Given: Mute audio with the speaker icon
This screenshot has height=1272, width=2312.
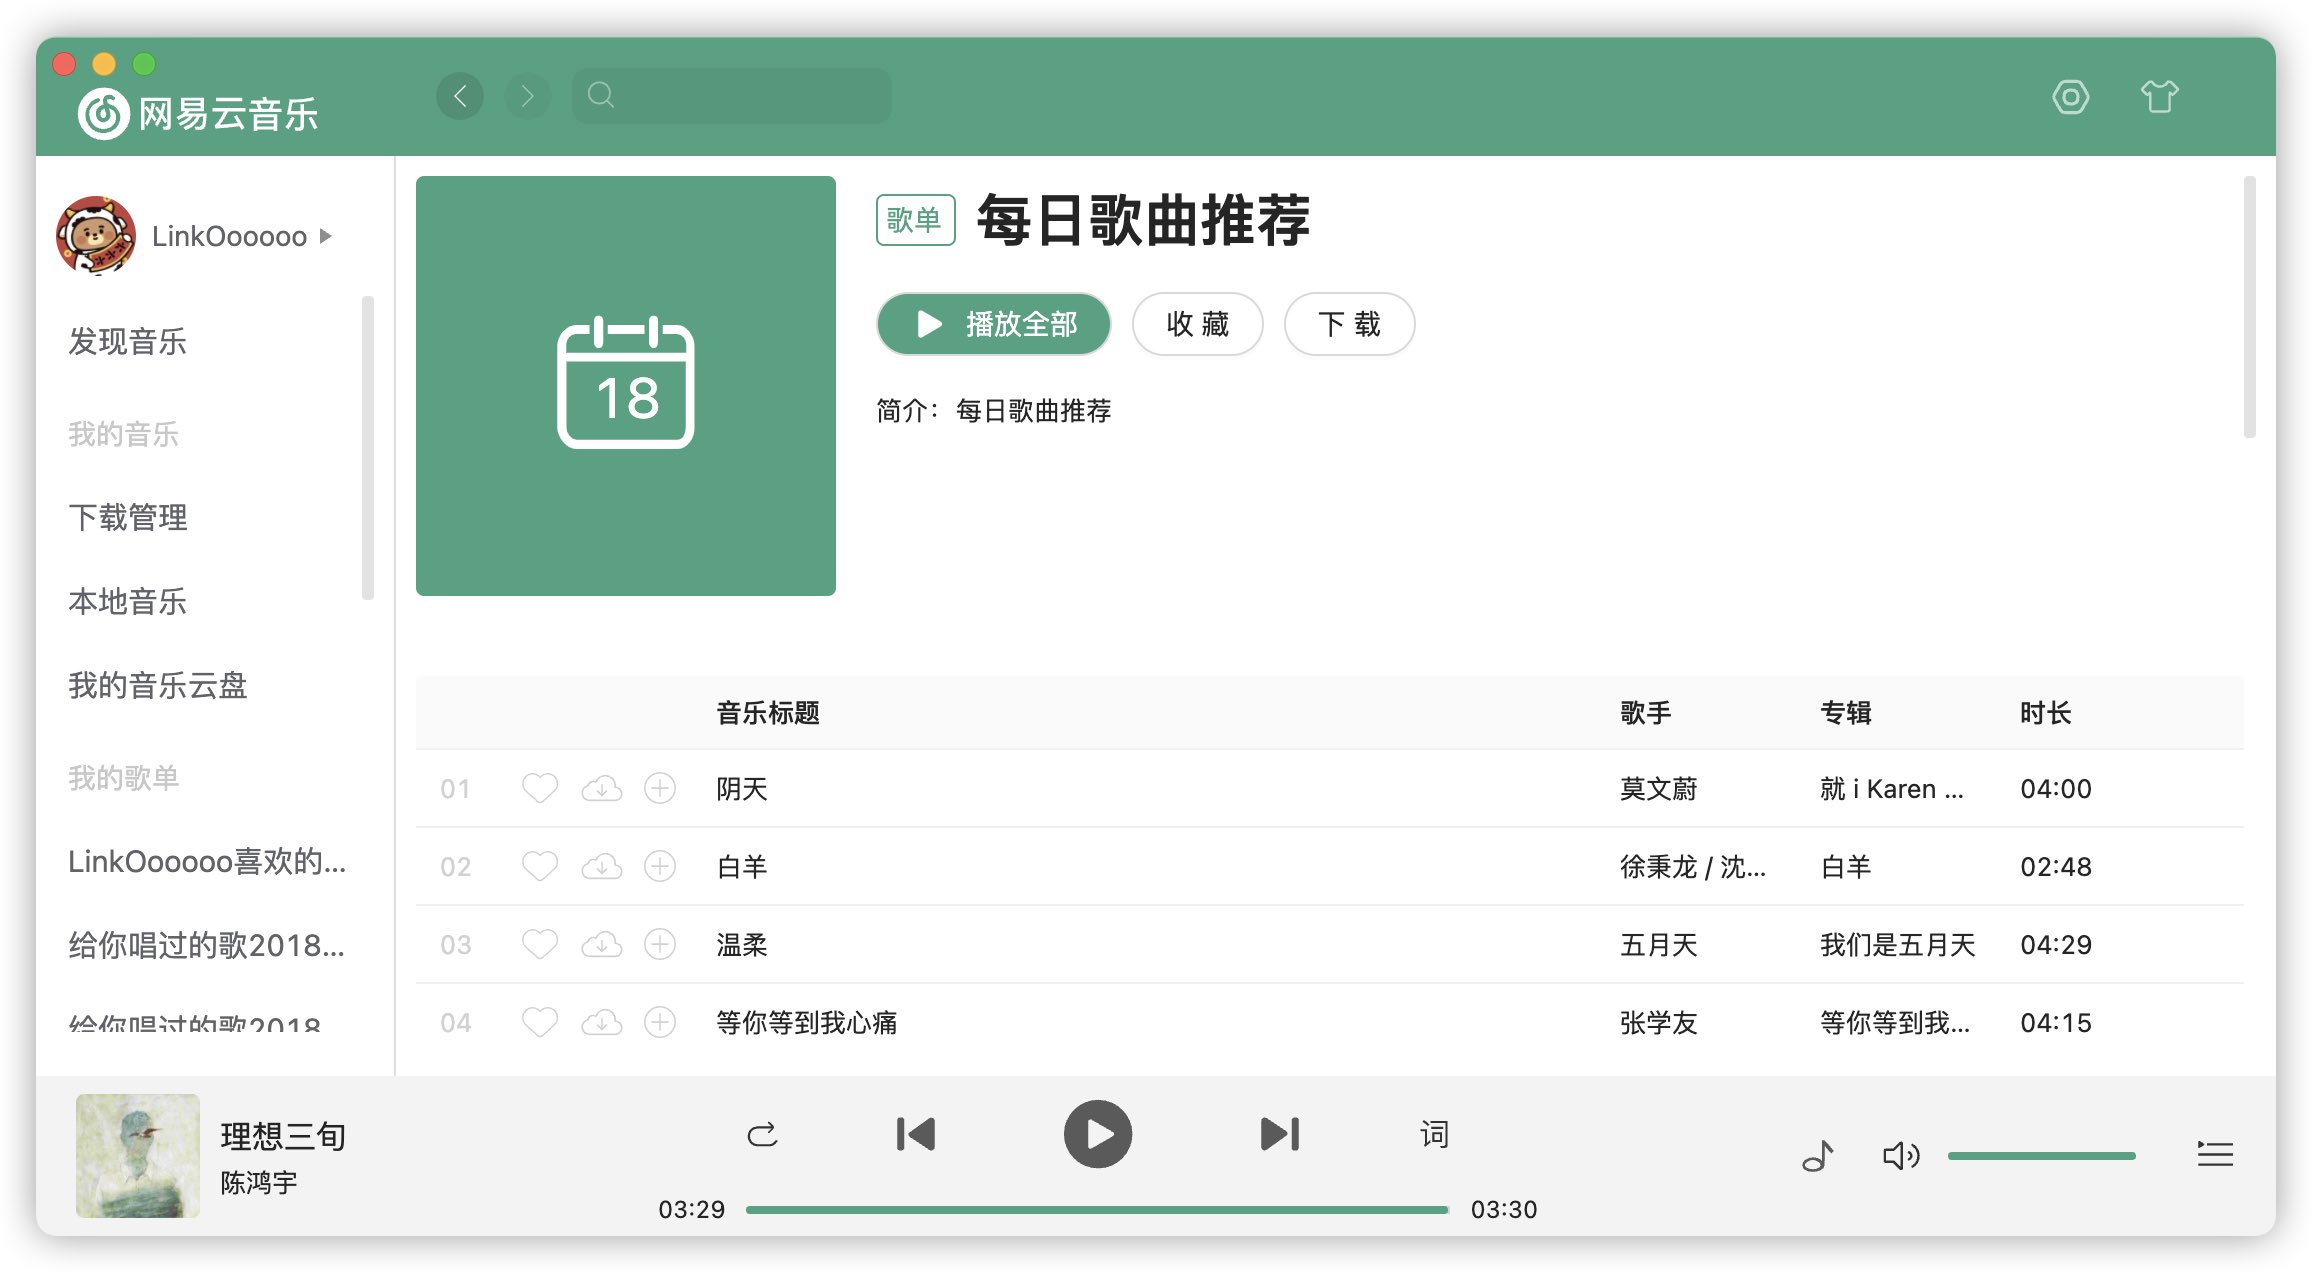Looking at the screenshot, I should click(1901, 1156).
